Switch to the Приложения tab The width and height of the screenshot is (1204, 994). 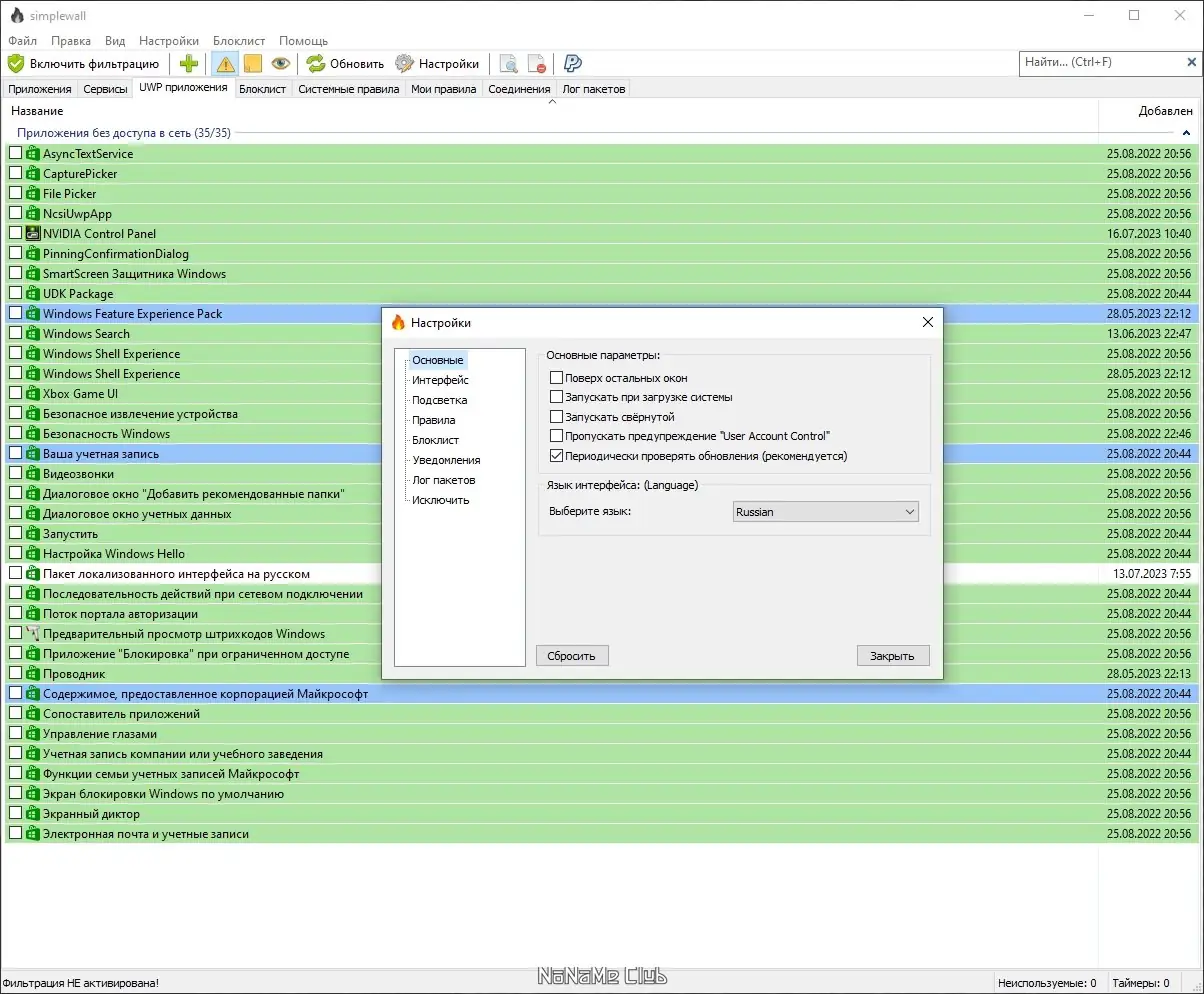point(40,89)
